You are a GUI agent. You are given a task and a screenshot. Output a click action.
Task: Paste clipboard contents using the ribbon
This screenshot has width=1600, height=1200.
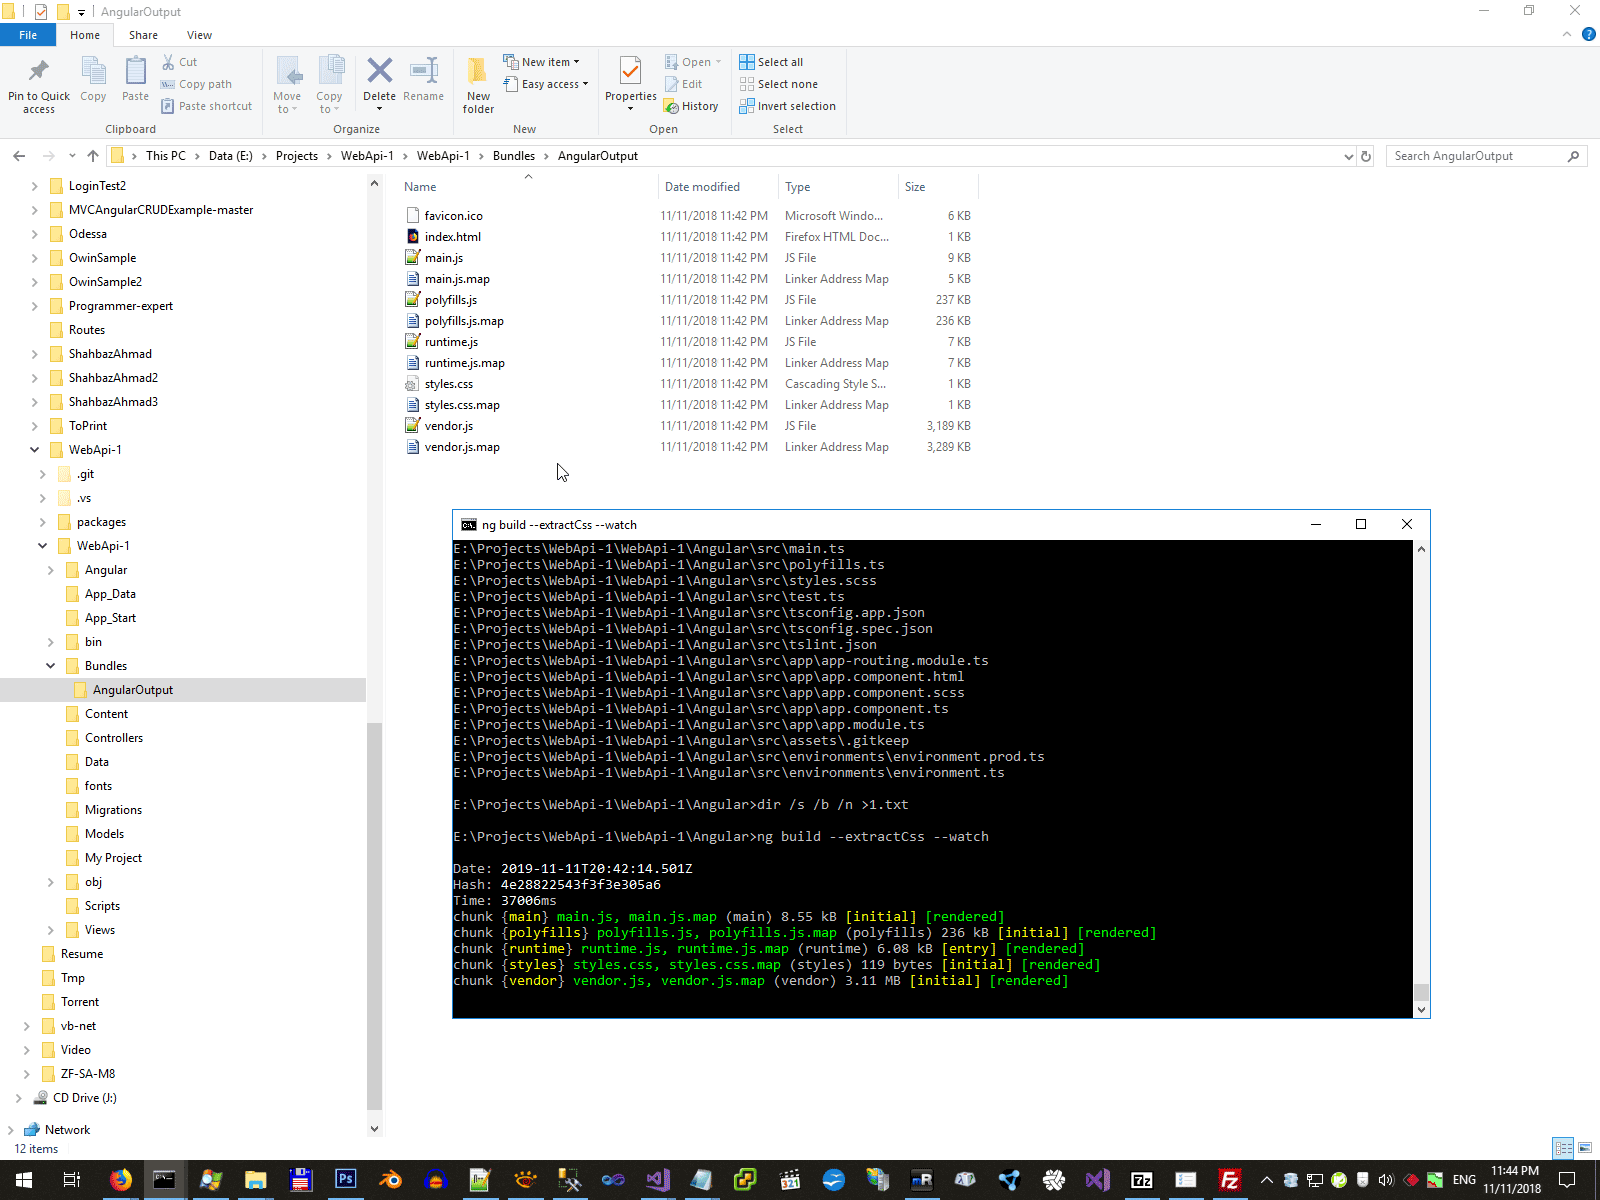pos(135,80)
